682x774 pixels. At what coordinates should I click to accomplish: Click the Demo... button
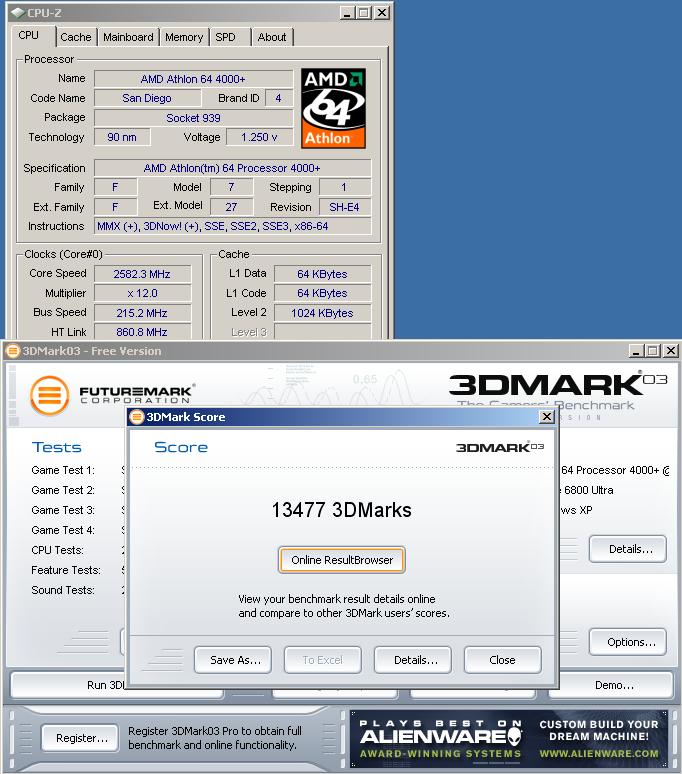click(612, 685)
